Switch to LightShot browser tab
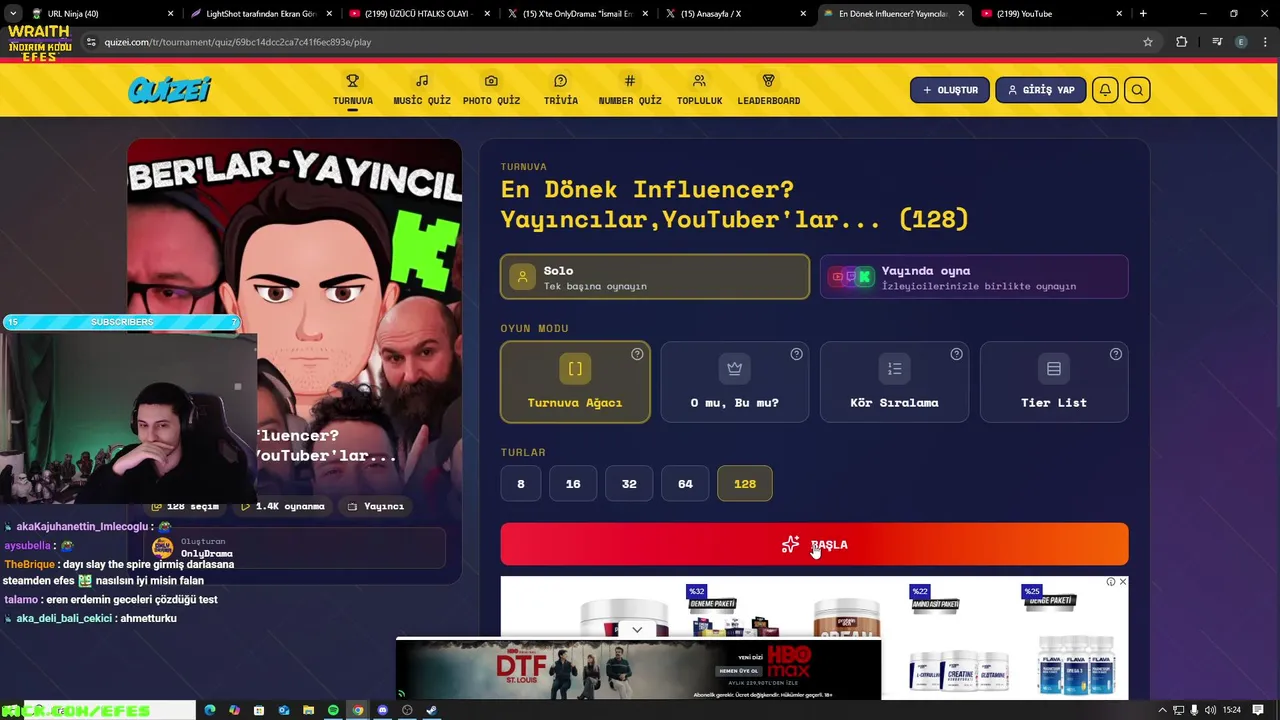Viewport: 1280px width, 720px height. [x=260, y=14]
